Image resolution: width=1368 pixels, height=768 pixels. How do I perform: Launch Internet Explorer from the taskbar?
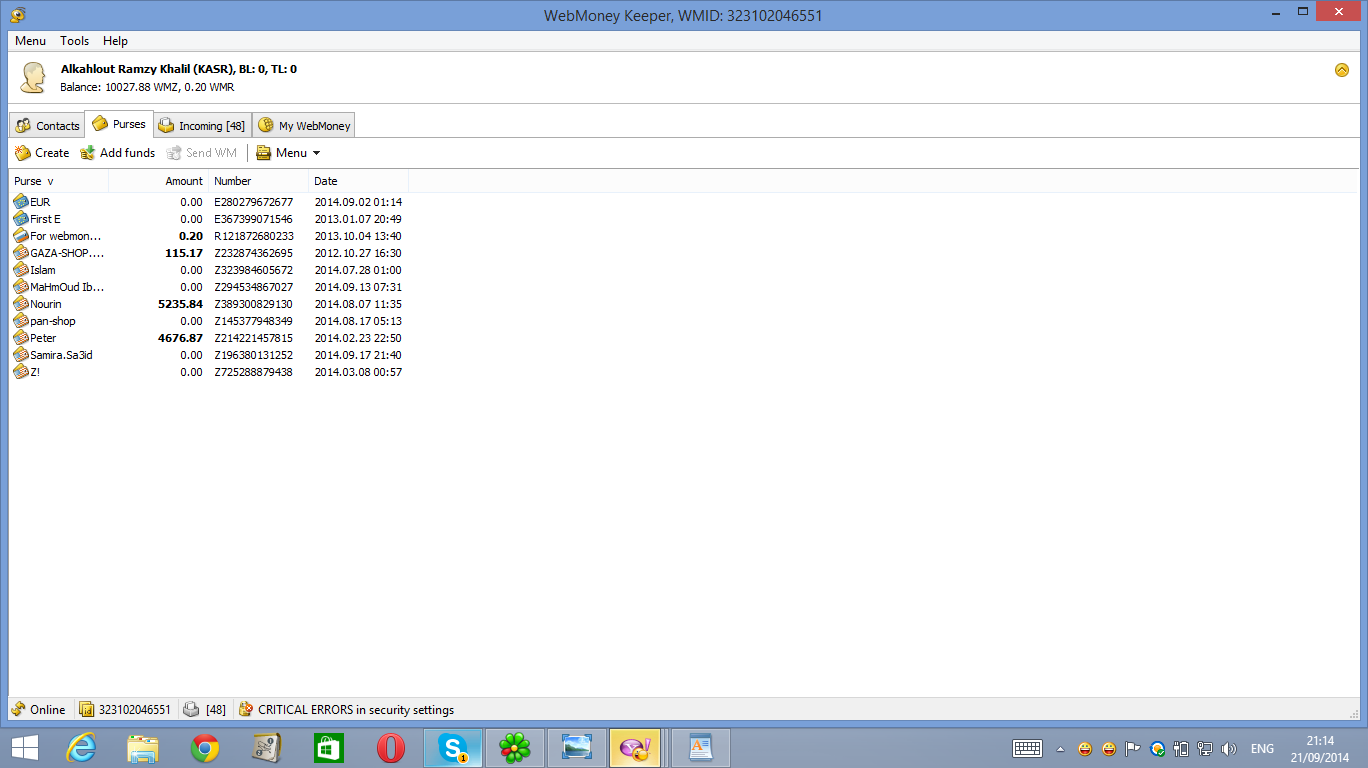(x=81, y=747)
